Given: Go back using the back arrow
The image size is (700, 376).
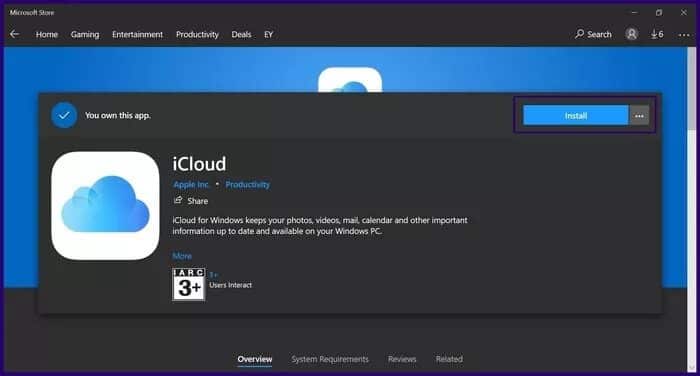Looking at the screenshot, I should tap(14, 34).
